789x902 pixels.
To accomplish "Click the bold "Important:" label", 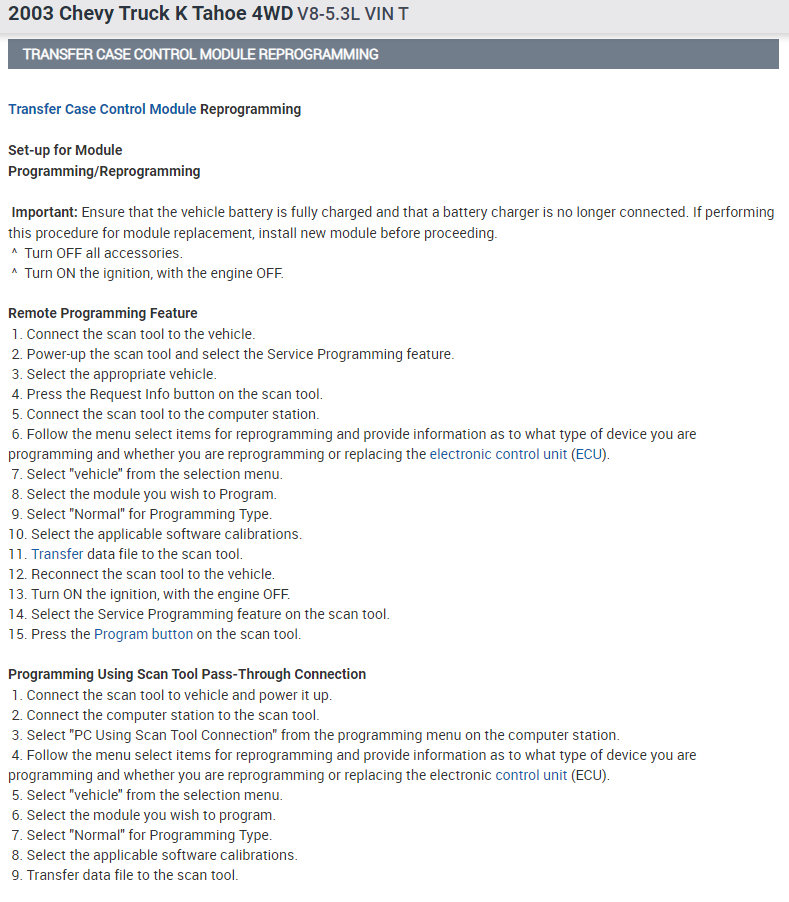I will click(x=44, y=212).
